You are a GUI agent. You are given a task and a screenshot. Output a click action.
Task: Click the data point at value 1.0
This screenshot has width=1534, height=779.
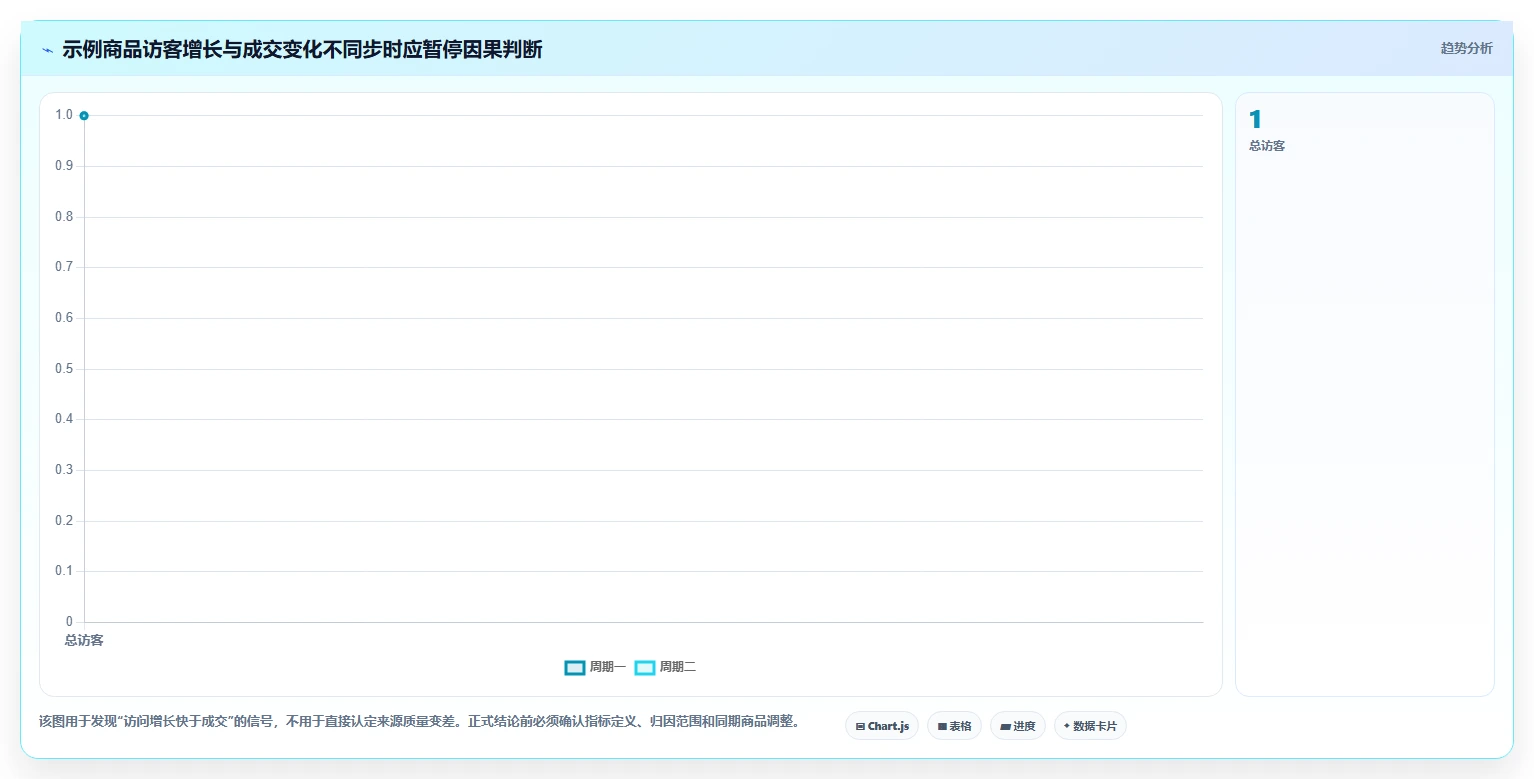tap(84, 116)
